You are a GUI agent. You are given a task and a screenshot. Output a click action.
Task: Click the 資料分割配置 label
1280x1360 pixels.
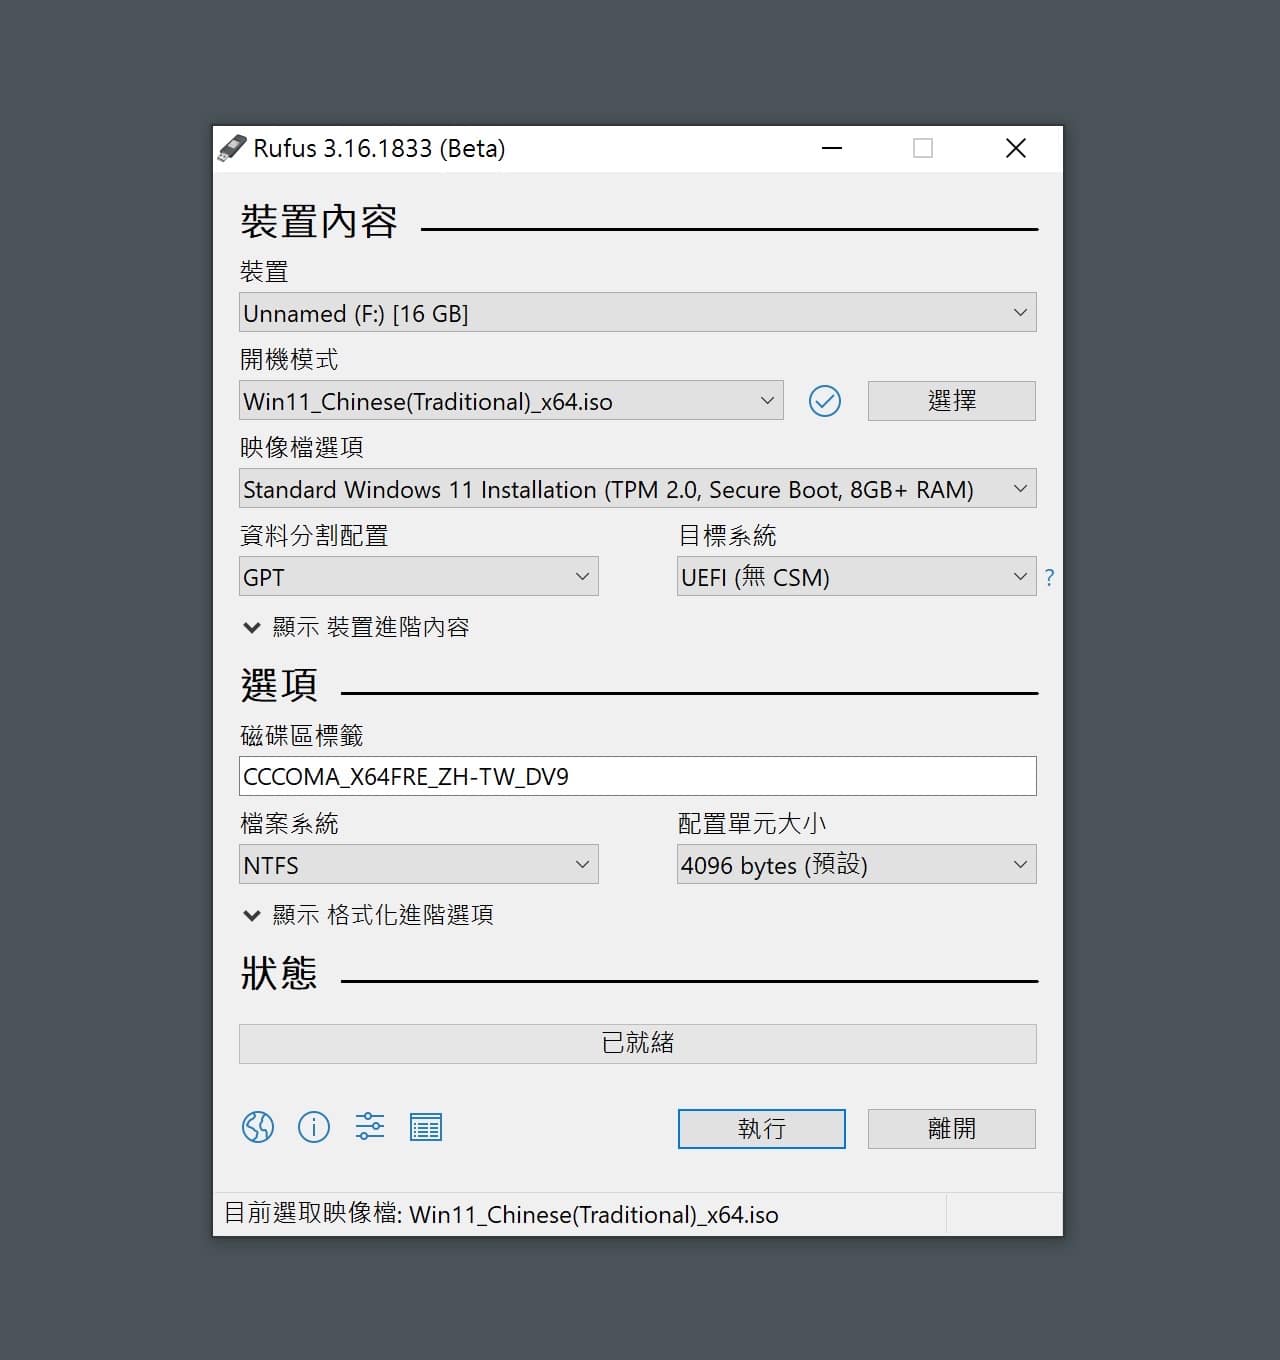pyautogui.click(x=314, y=535)
